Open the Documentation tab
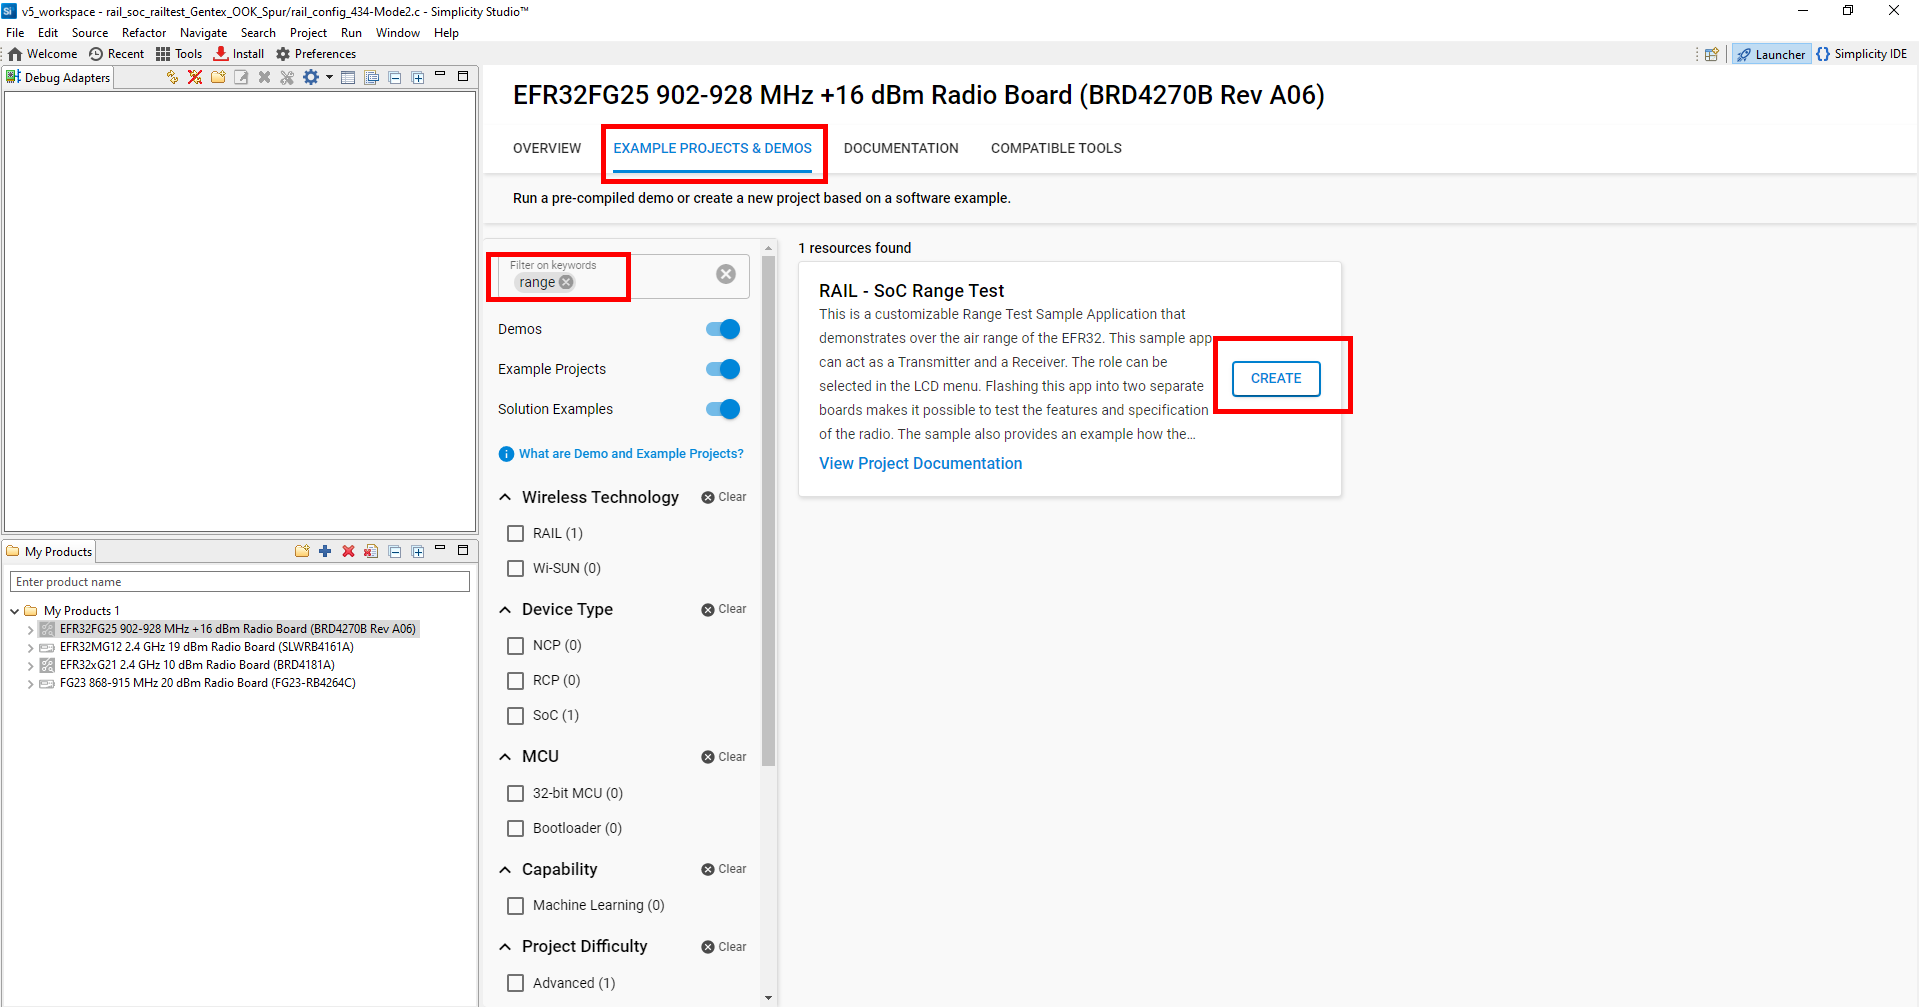Image resolution: width=1919 pixels, height=1007 pixels. [x=901, y=148]
